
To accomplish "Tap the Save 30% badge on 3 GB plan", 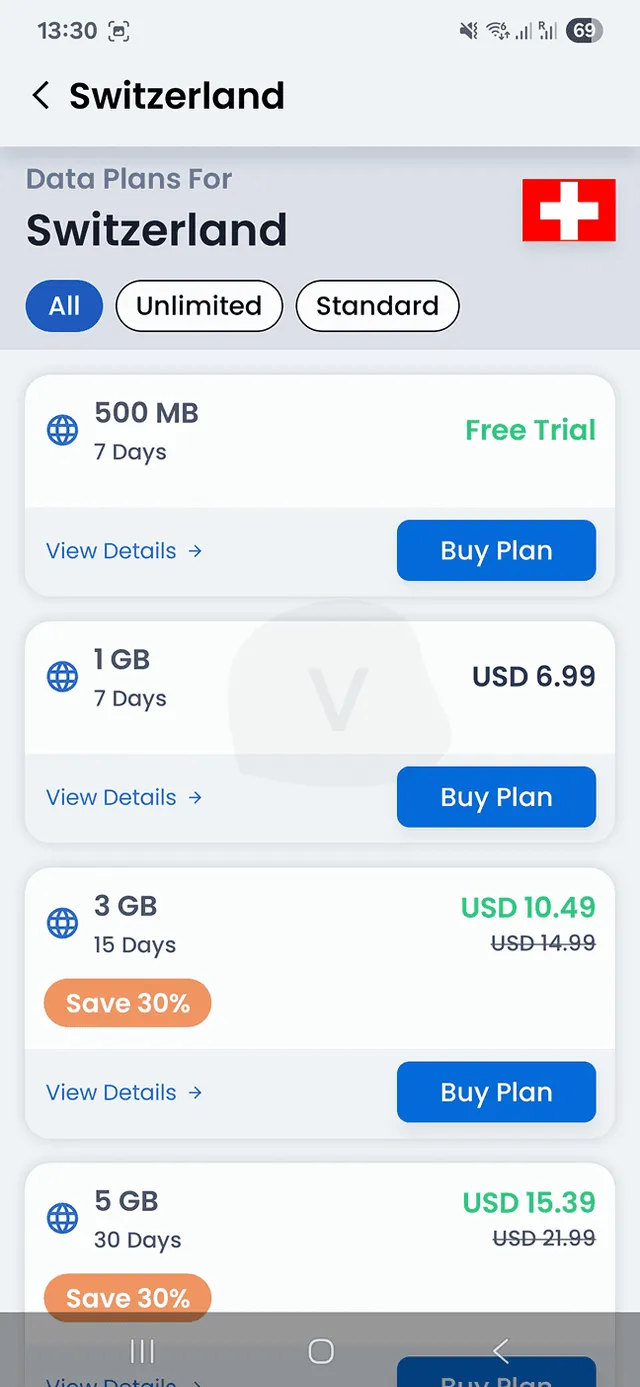I will click(128, 1003).
